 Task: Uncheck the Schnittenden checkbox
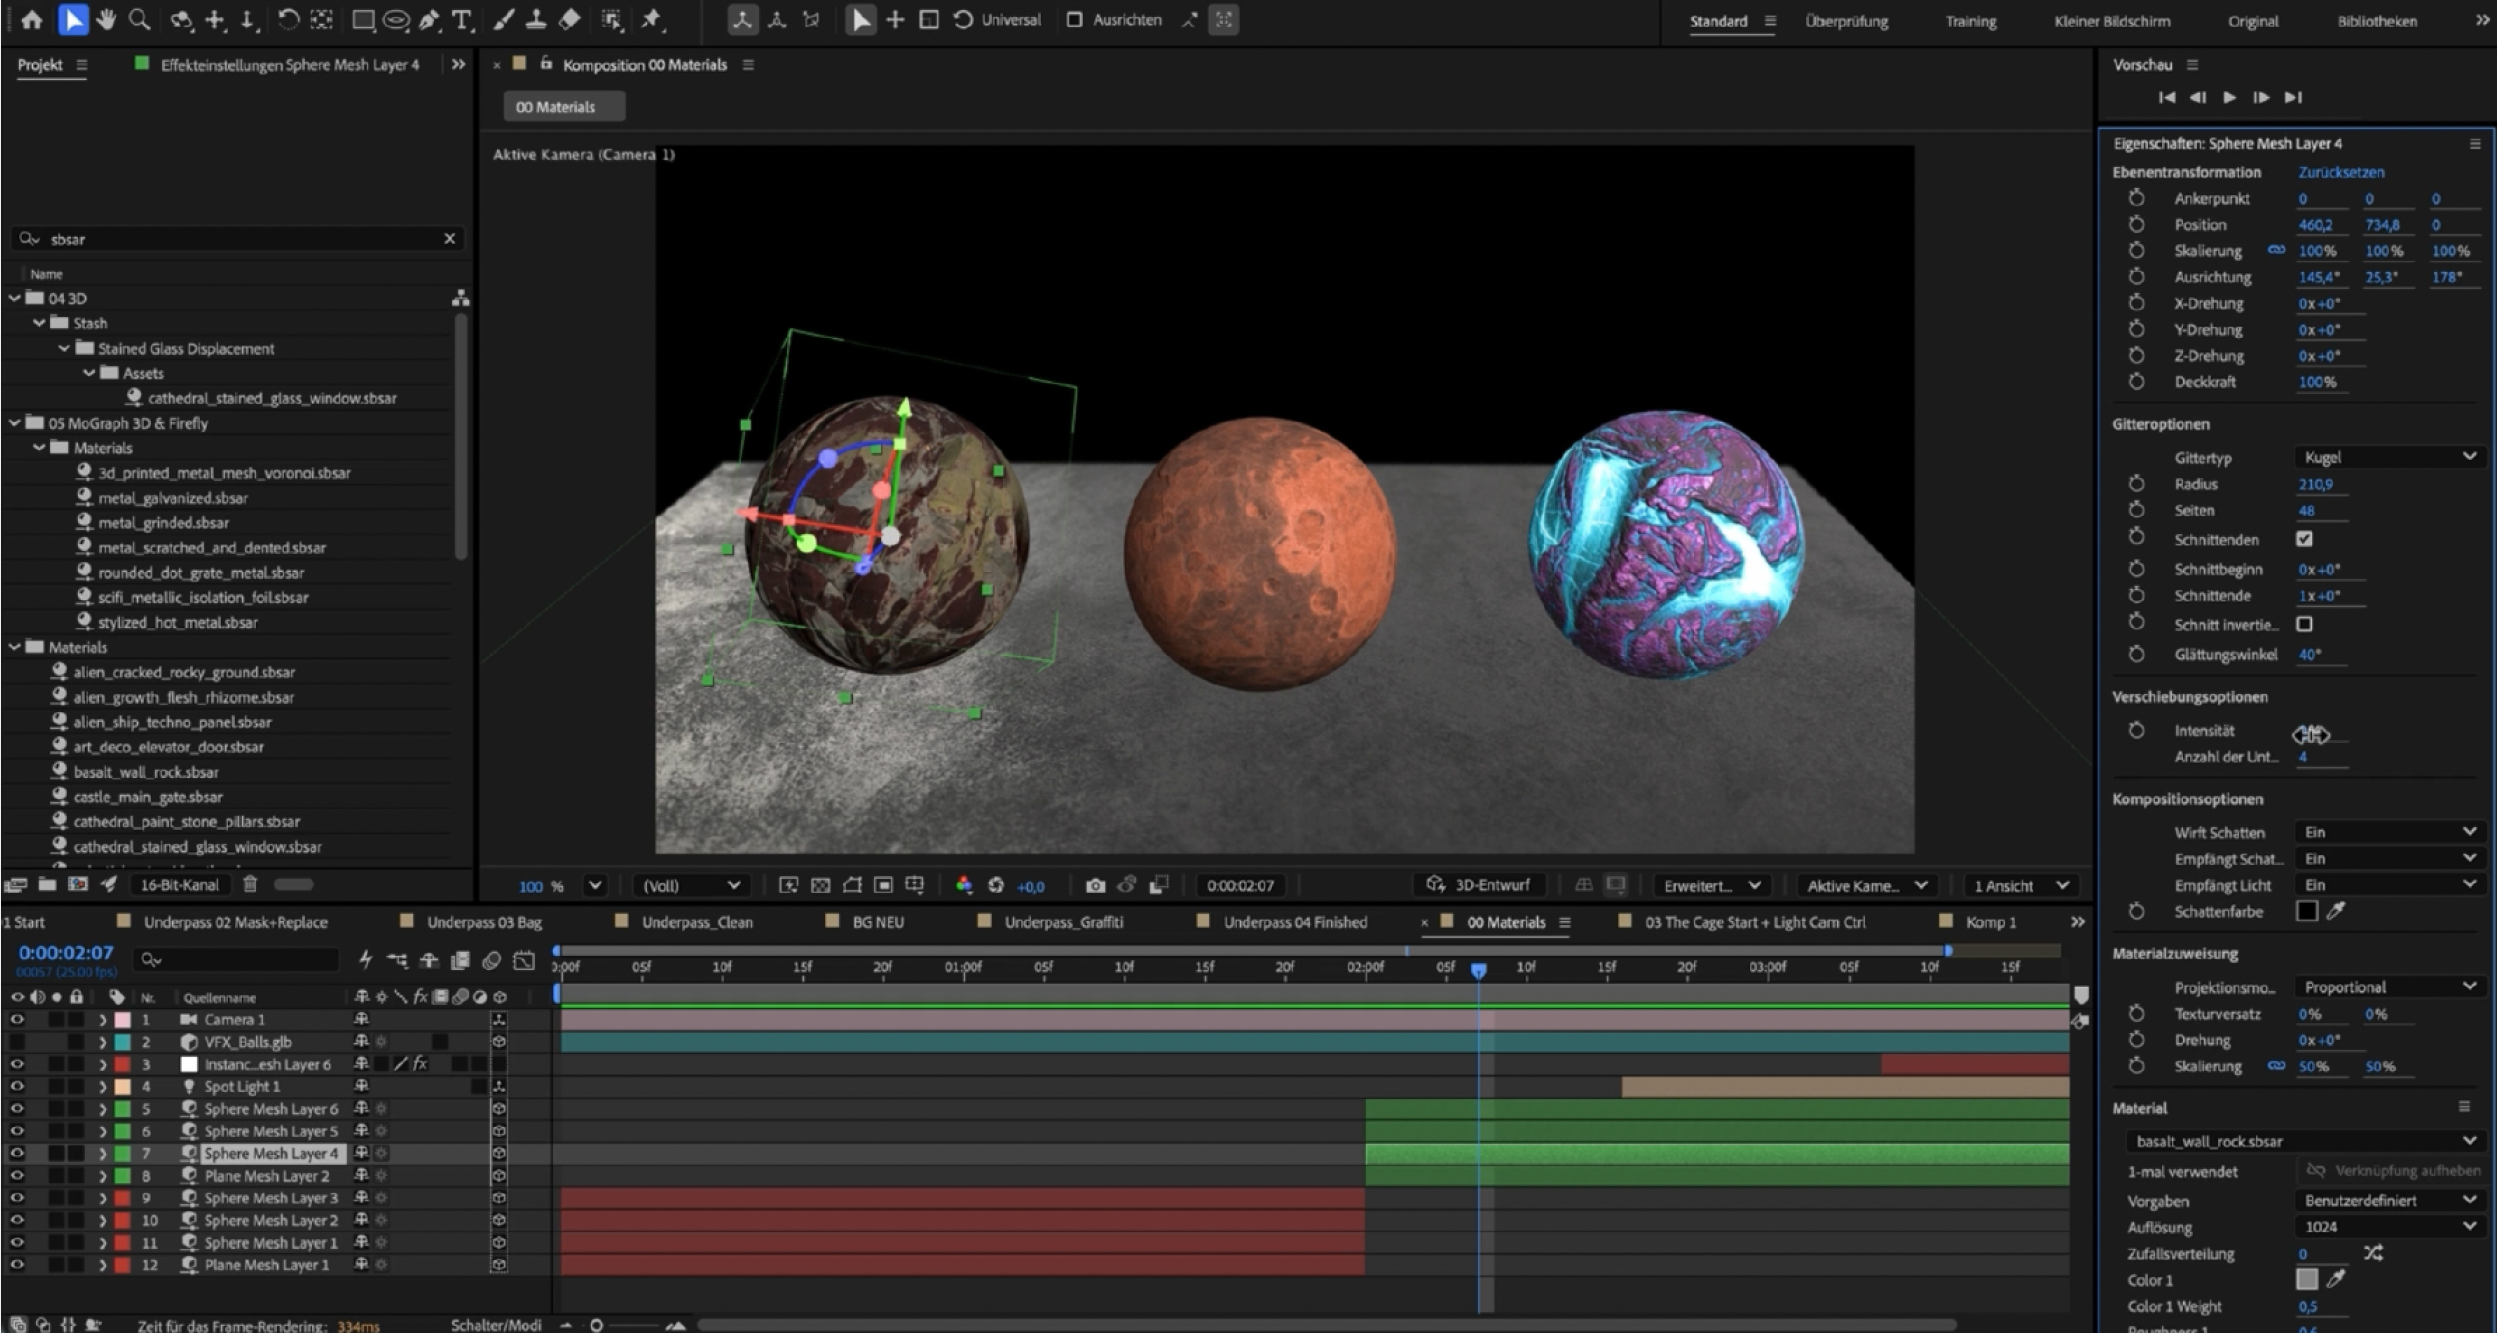point(2305,539)
